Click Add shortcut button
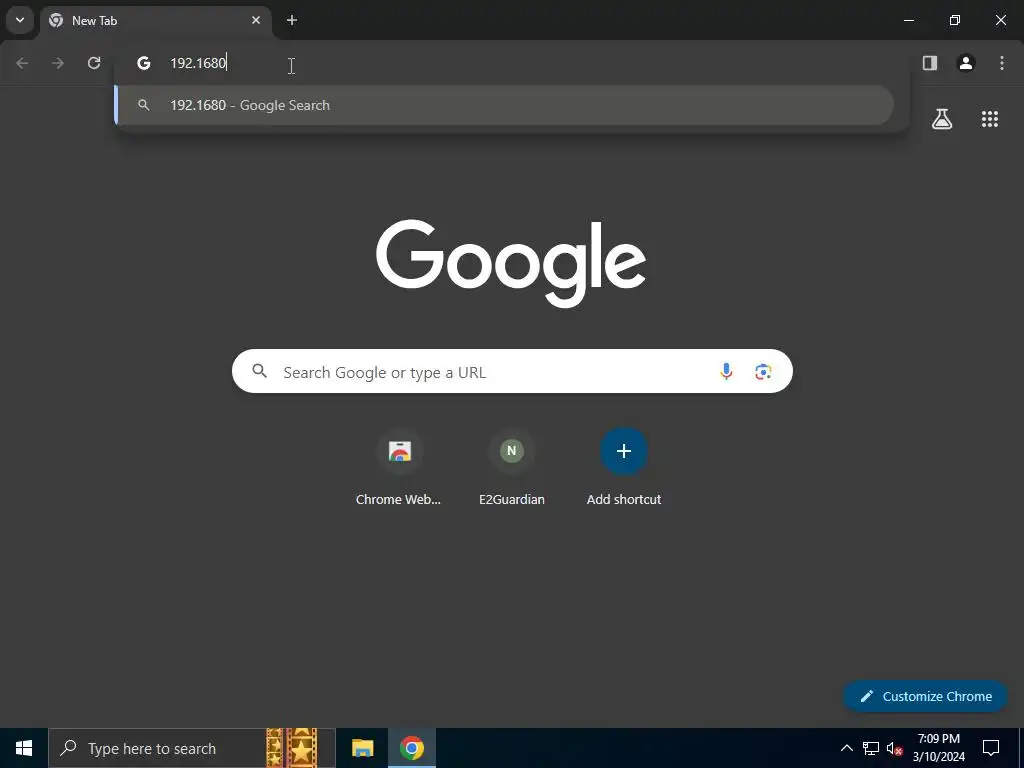Viewport: 1024px width, 768px height. pos(624,468)
